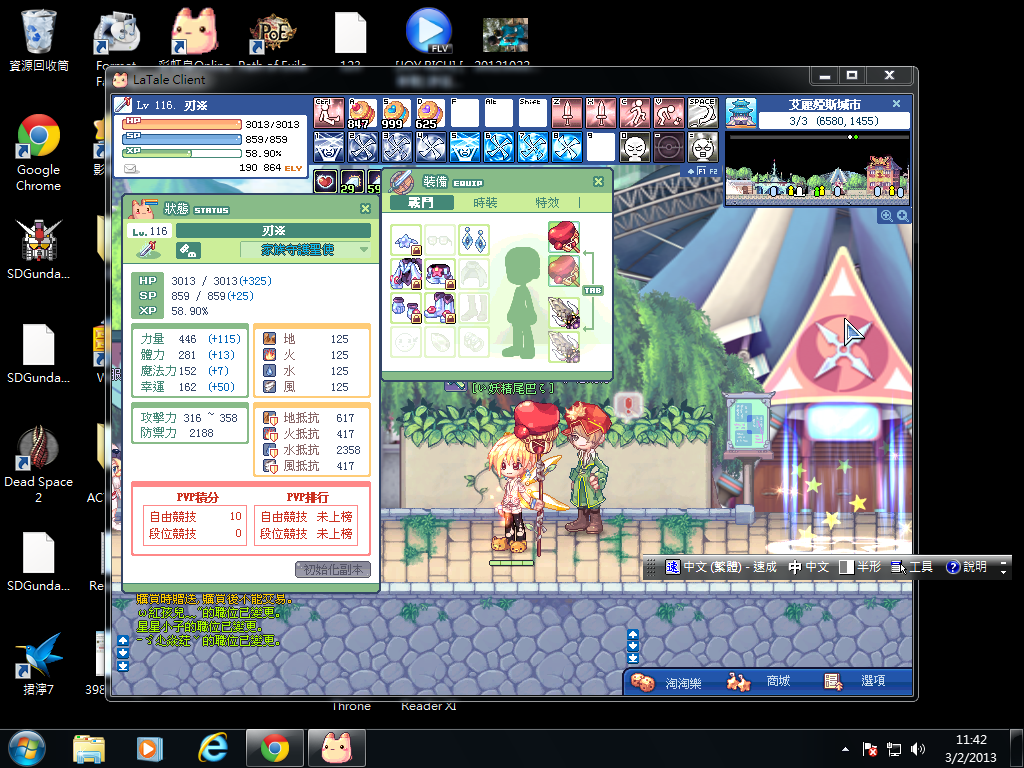Image resolution: width=1024 pixels, height=768 pixels.
Task: Zoom in the minimap
Action: tap(902, 216)
